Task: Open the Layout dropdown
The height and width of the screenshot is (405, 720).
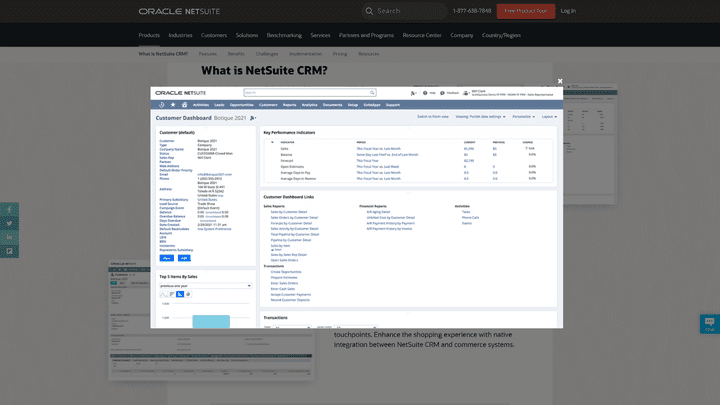Action: (x=549, y=117)
